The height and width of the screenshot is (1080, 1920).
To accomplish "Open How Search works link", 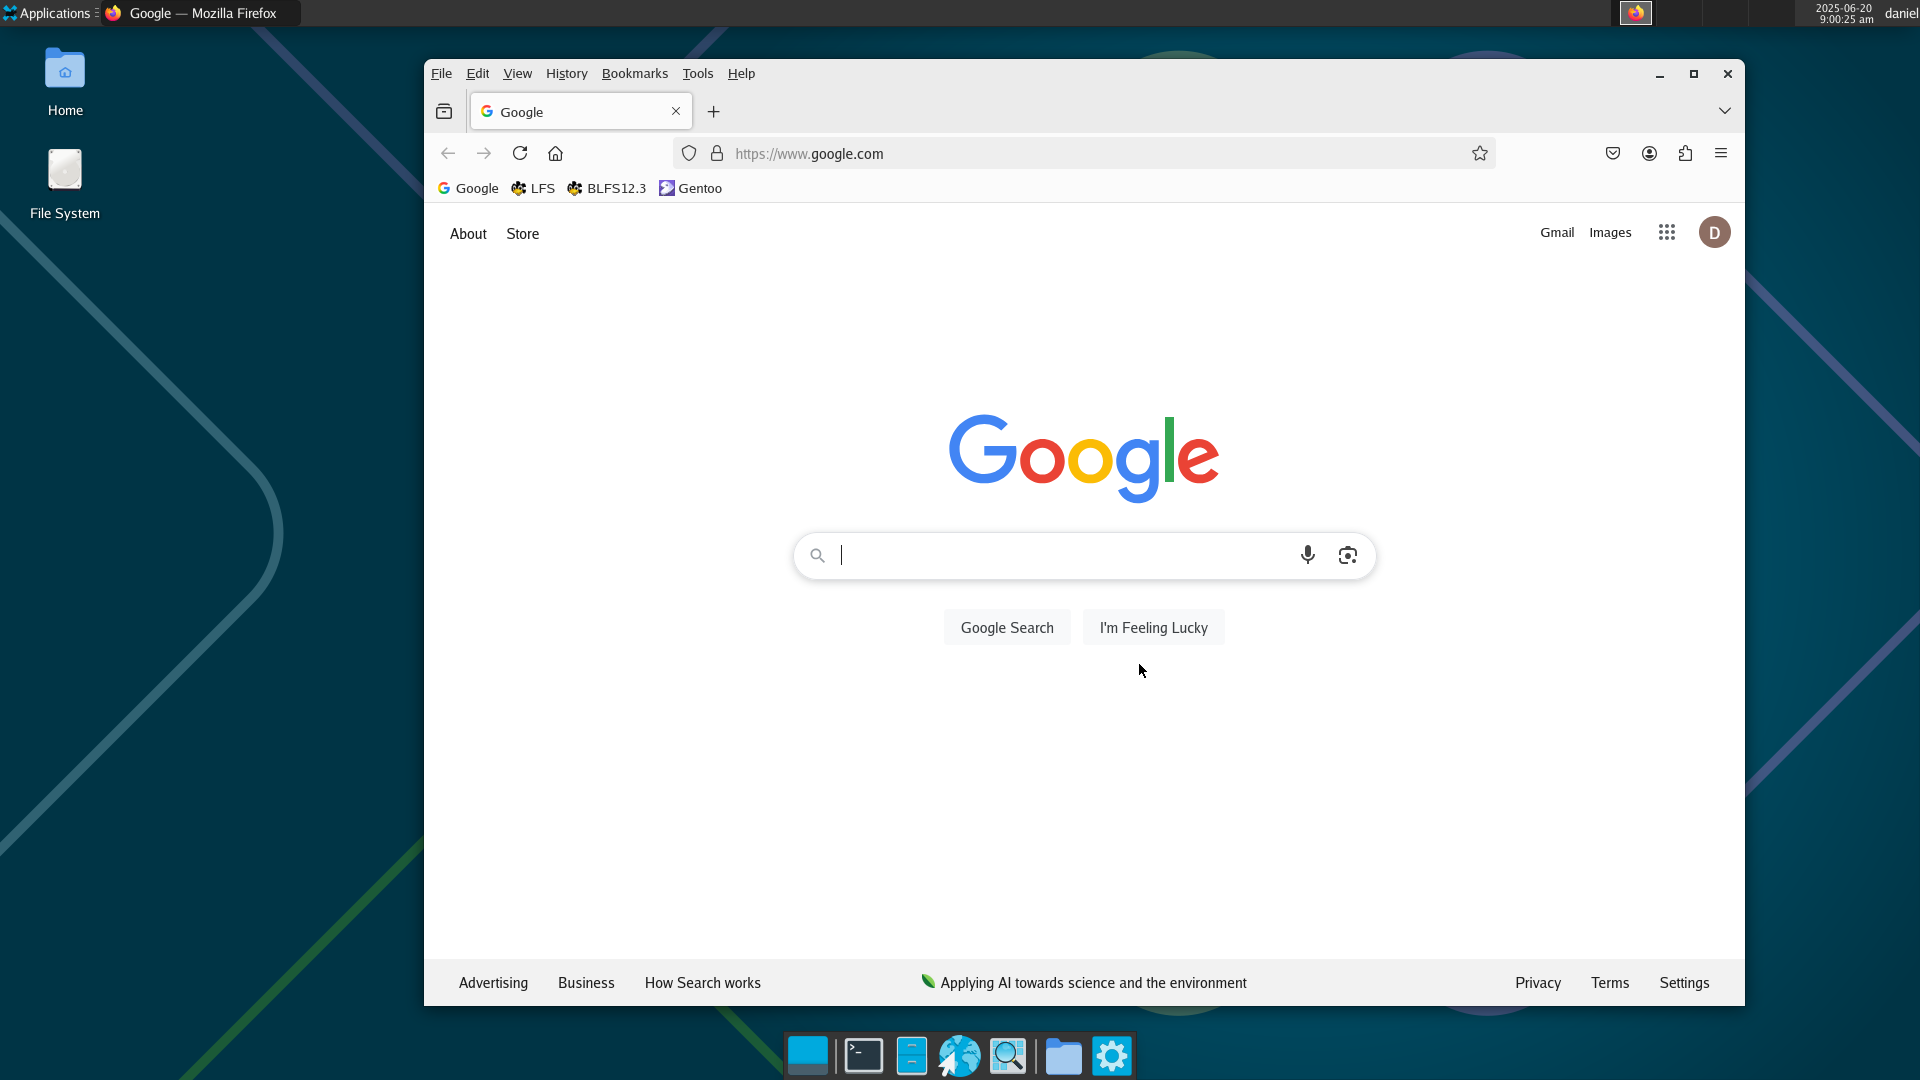I will coord(703,983).
